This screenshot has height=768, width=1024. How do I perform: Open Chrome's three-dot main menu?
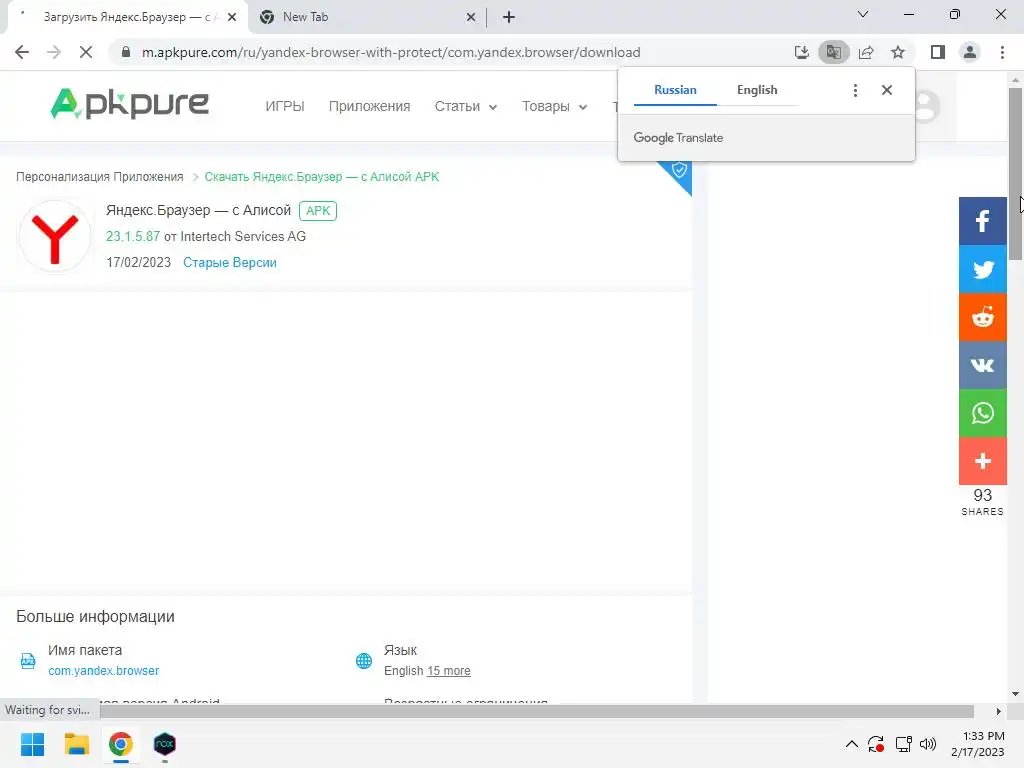click(1002, 52)
